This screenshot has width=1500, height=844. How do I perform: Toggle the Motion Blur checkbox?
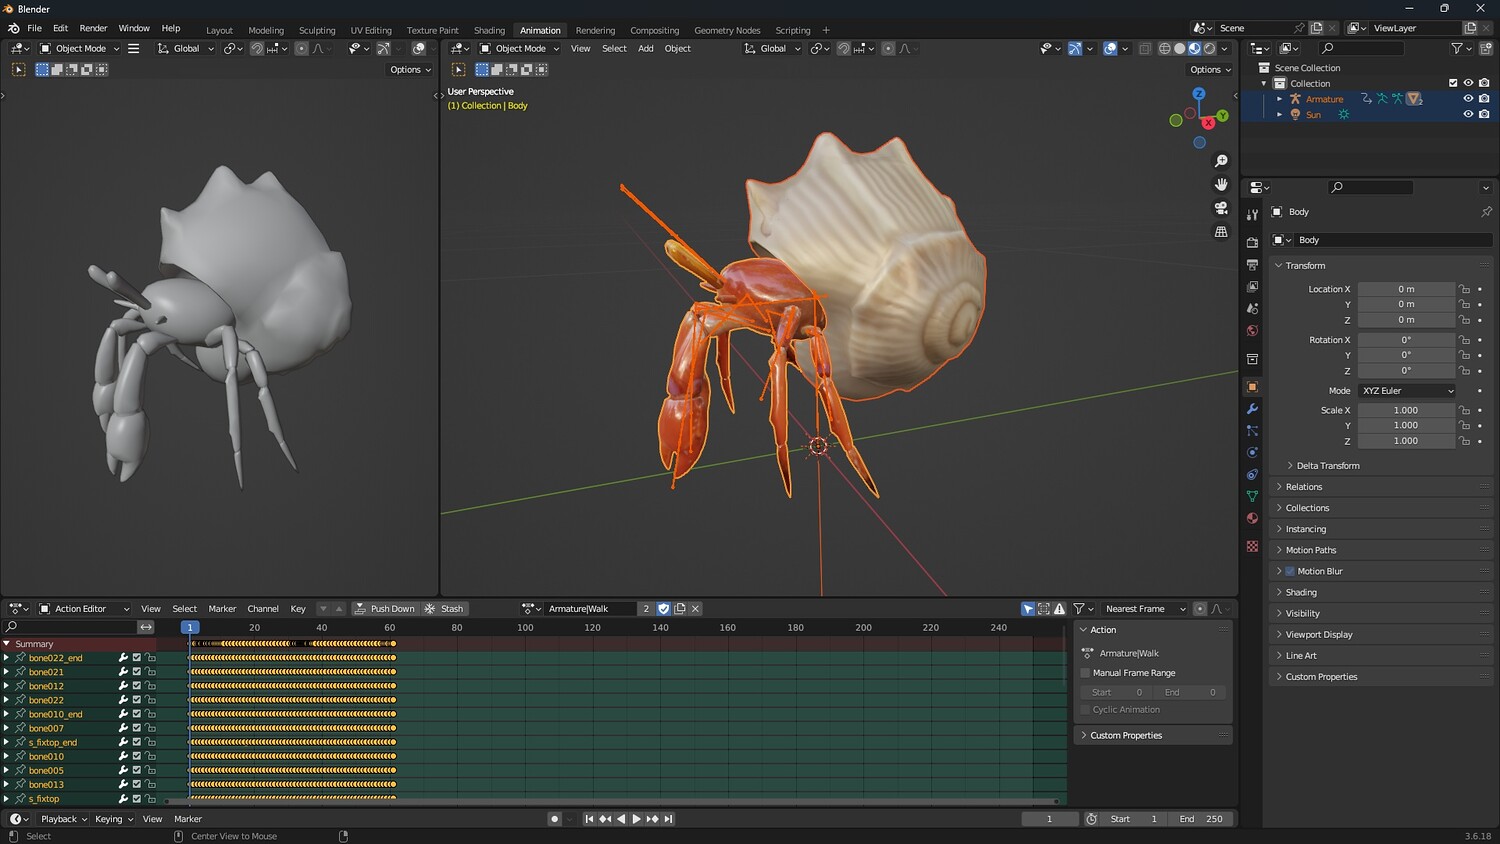(x=1290, y=571)
